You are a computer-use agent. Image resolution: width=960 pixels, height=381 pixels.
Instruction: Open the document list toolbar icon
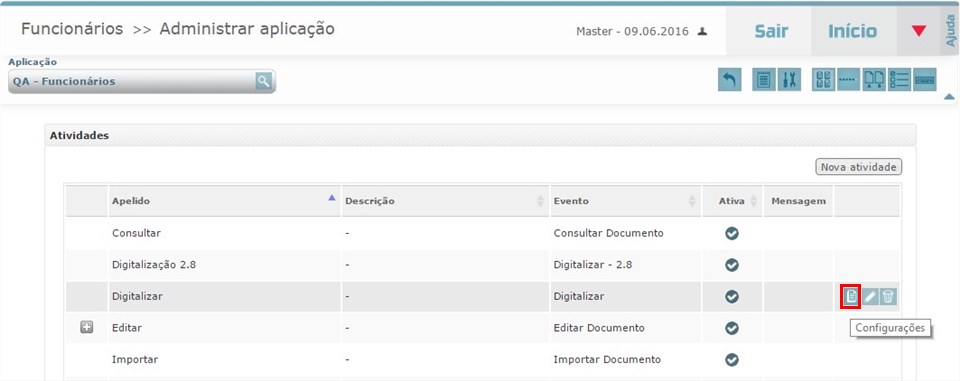(763, 80)
